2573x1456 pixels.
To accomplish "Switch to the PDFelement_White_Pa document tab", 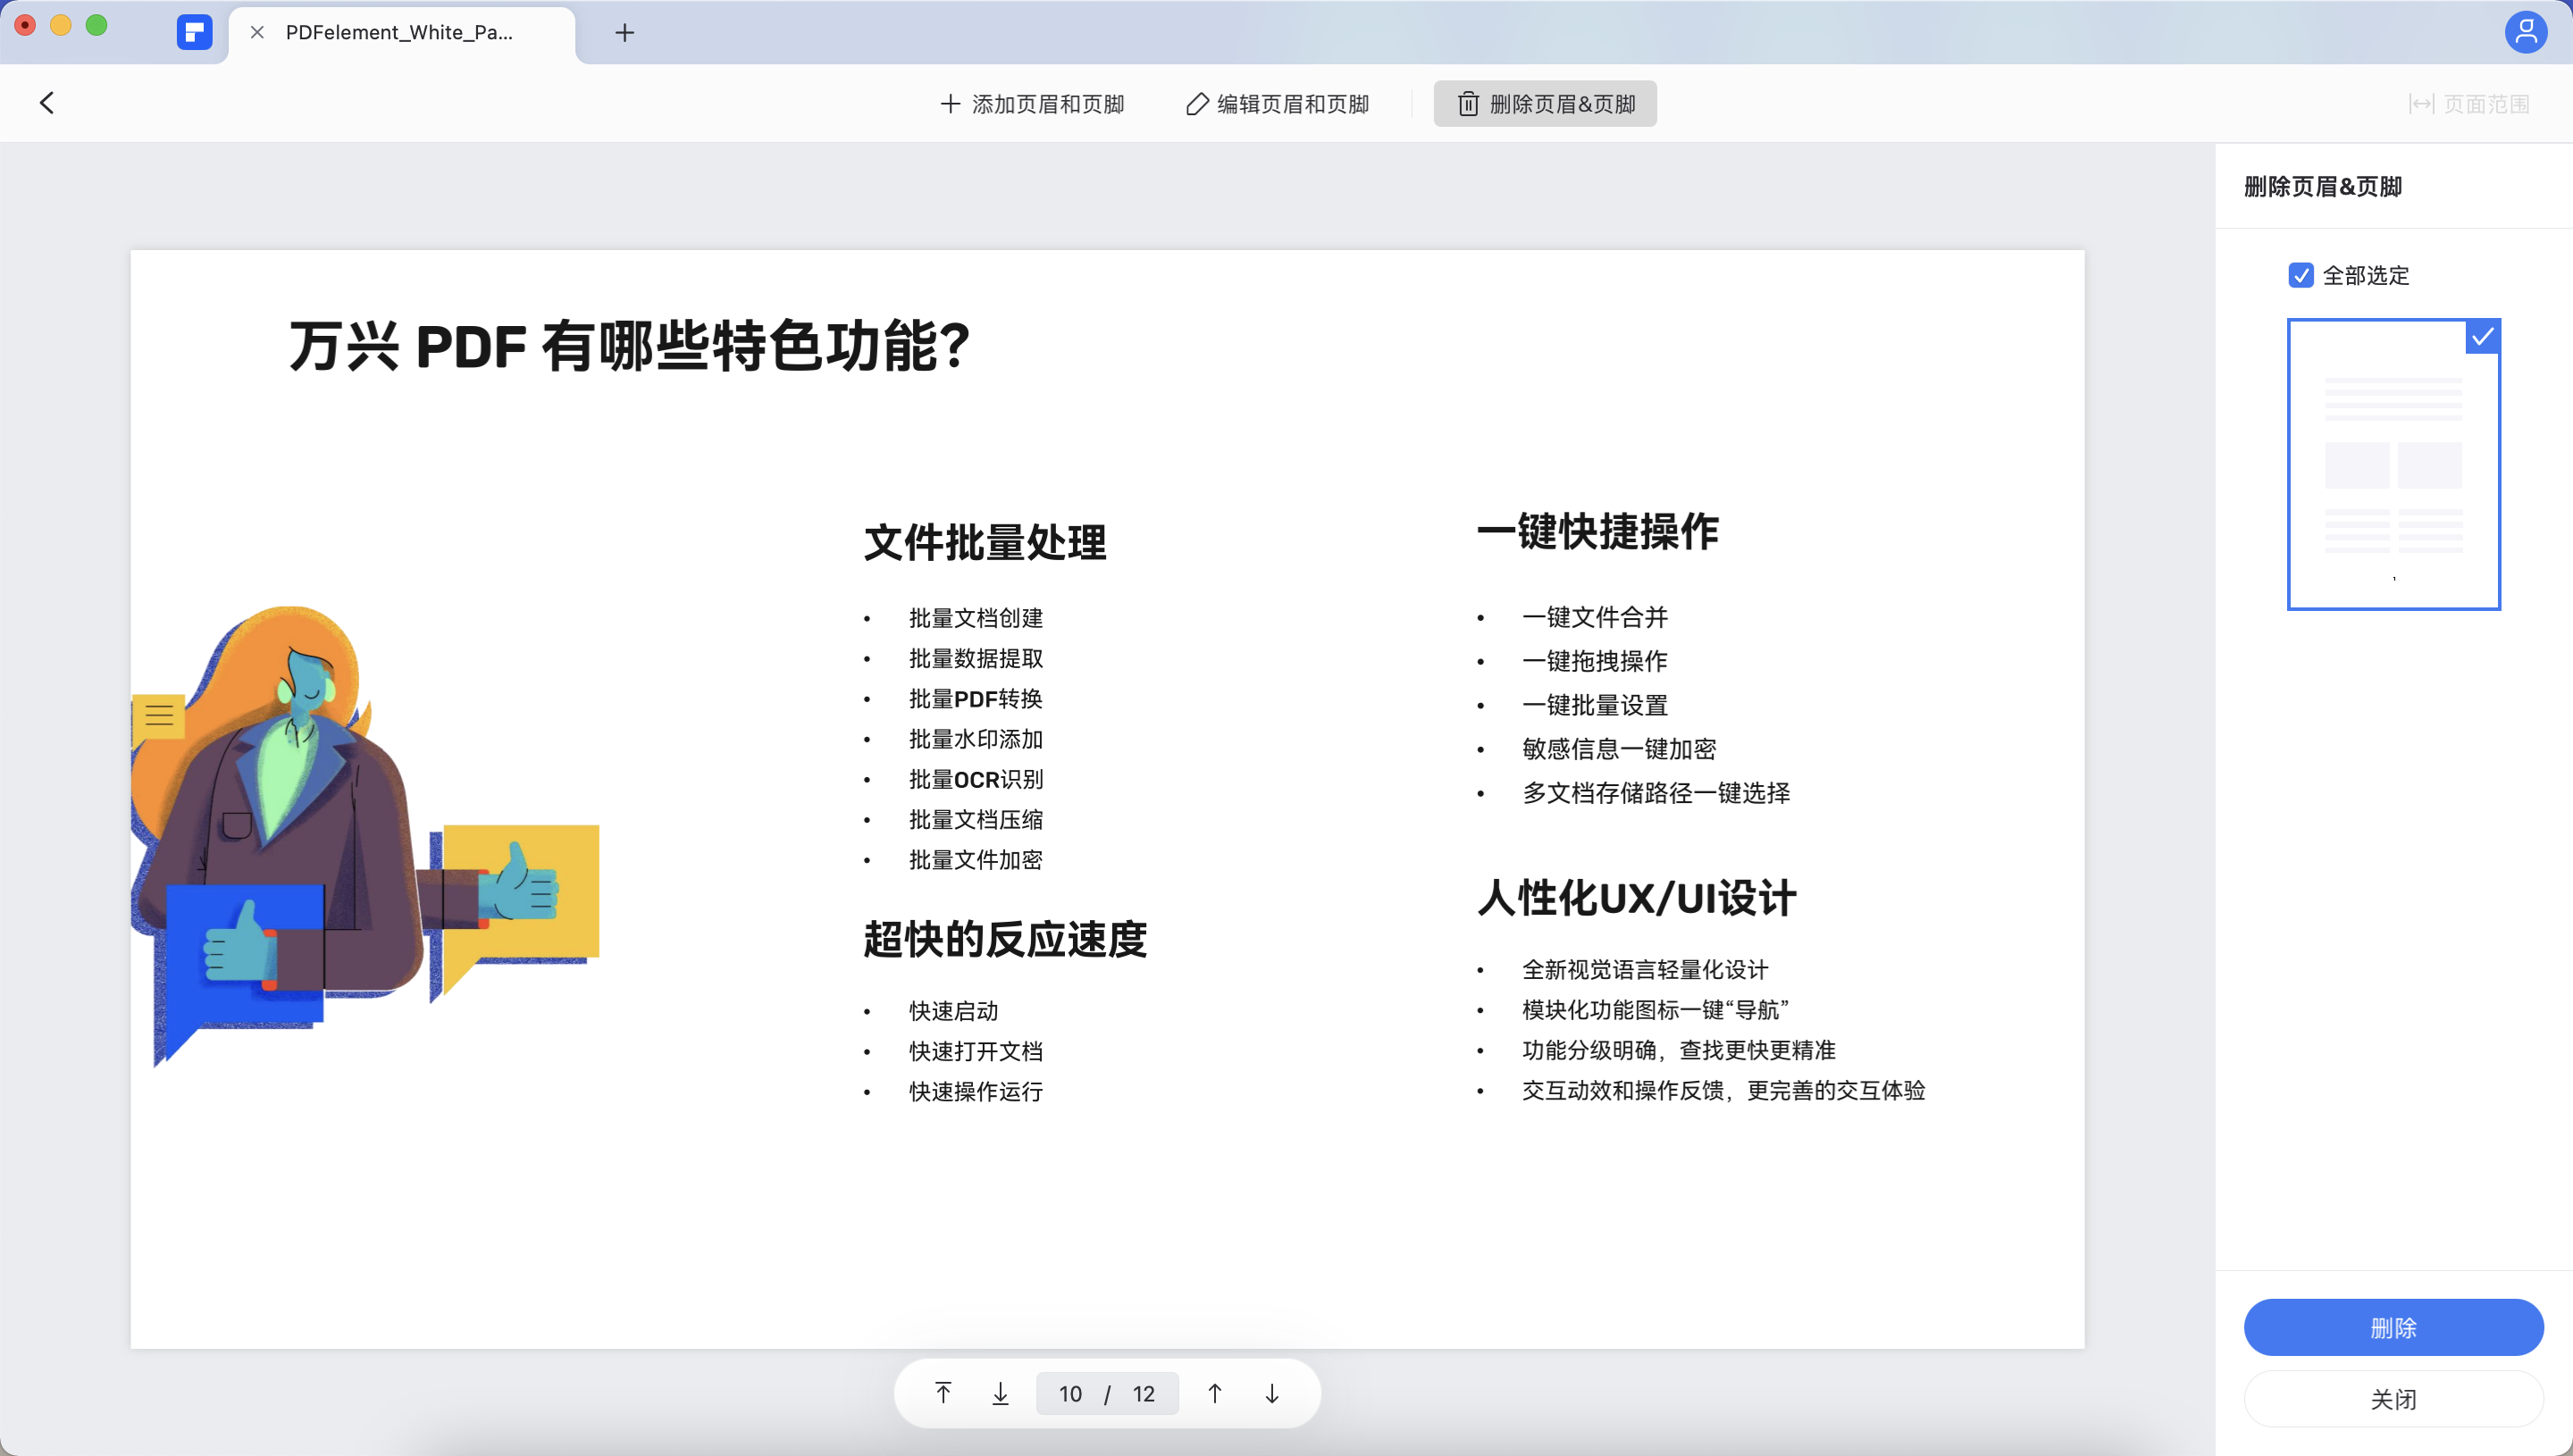I will (400, 32).
